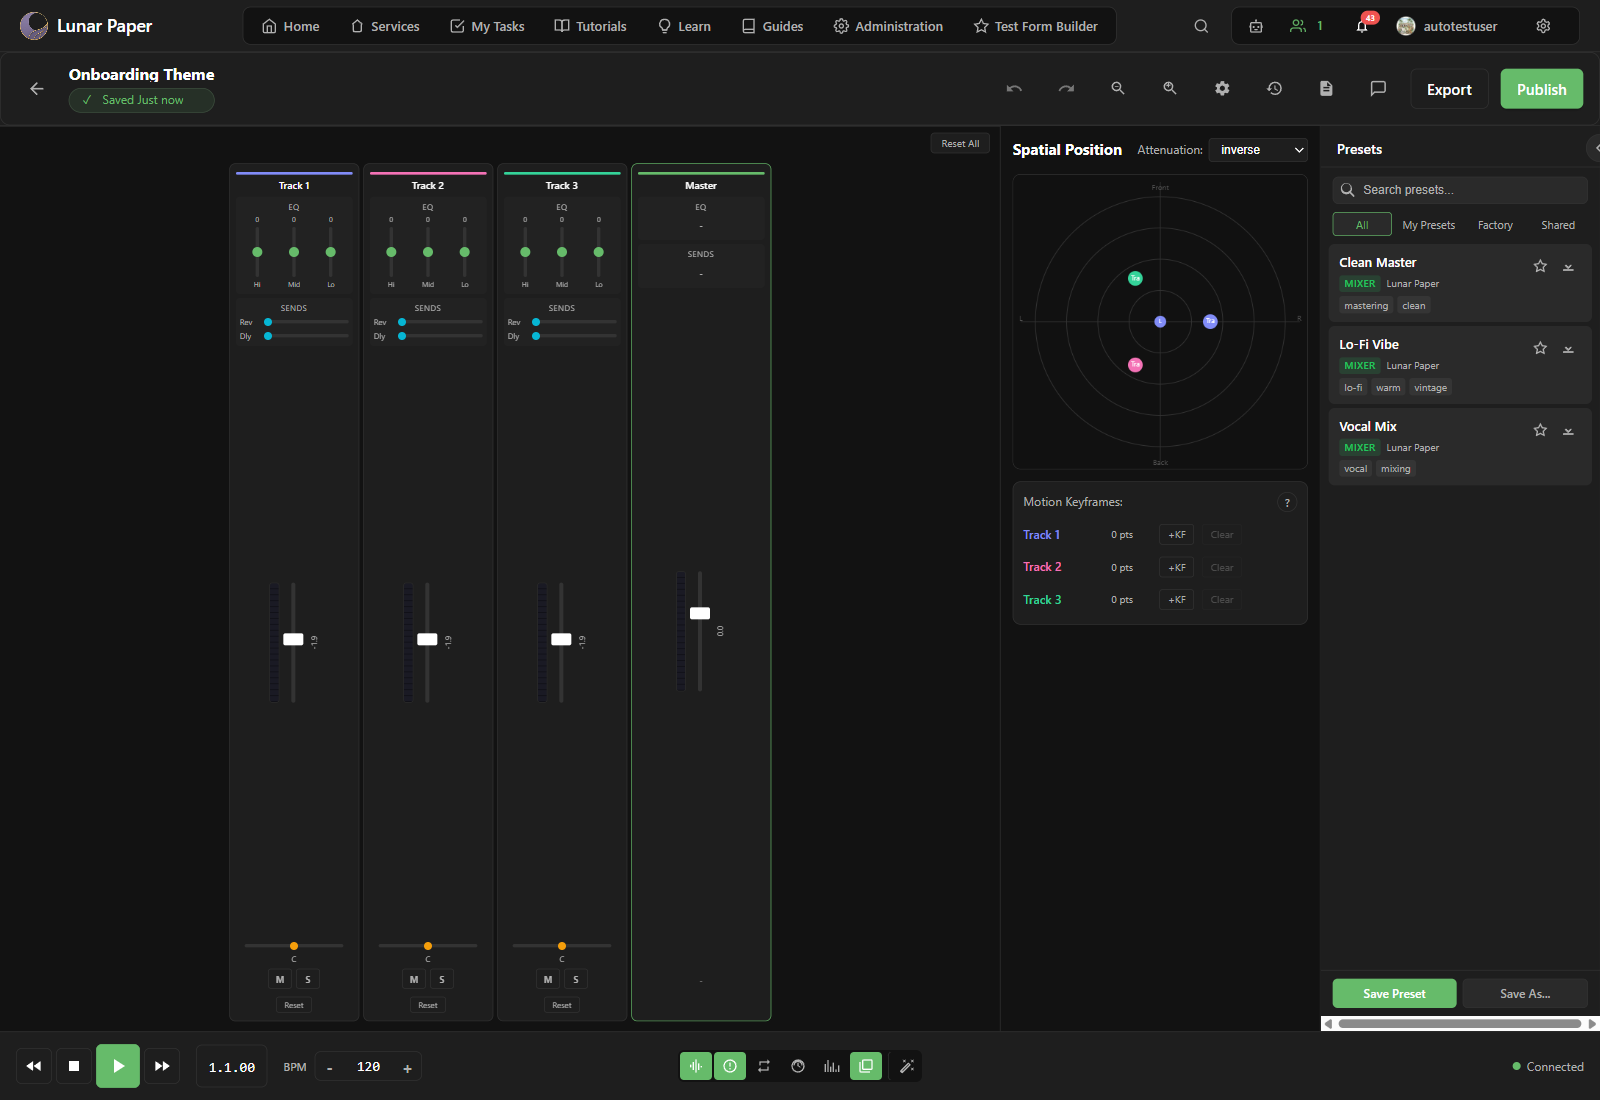Screen dimensions: 1600x1100
Task: Switch to Factory presets tab
Action: point(1495,225)
